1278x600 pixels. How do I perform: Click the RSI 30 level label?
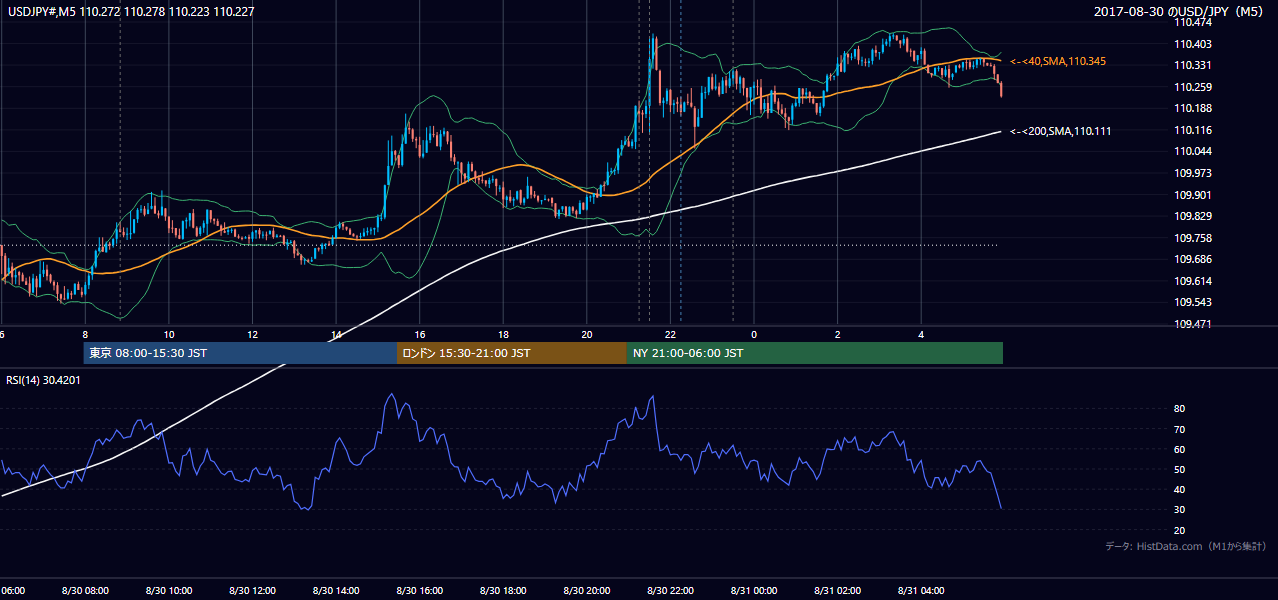coord(1179,510)
